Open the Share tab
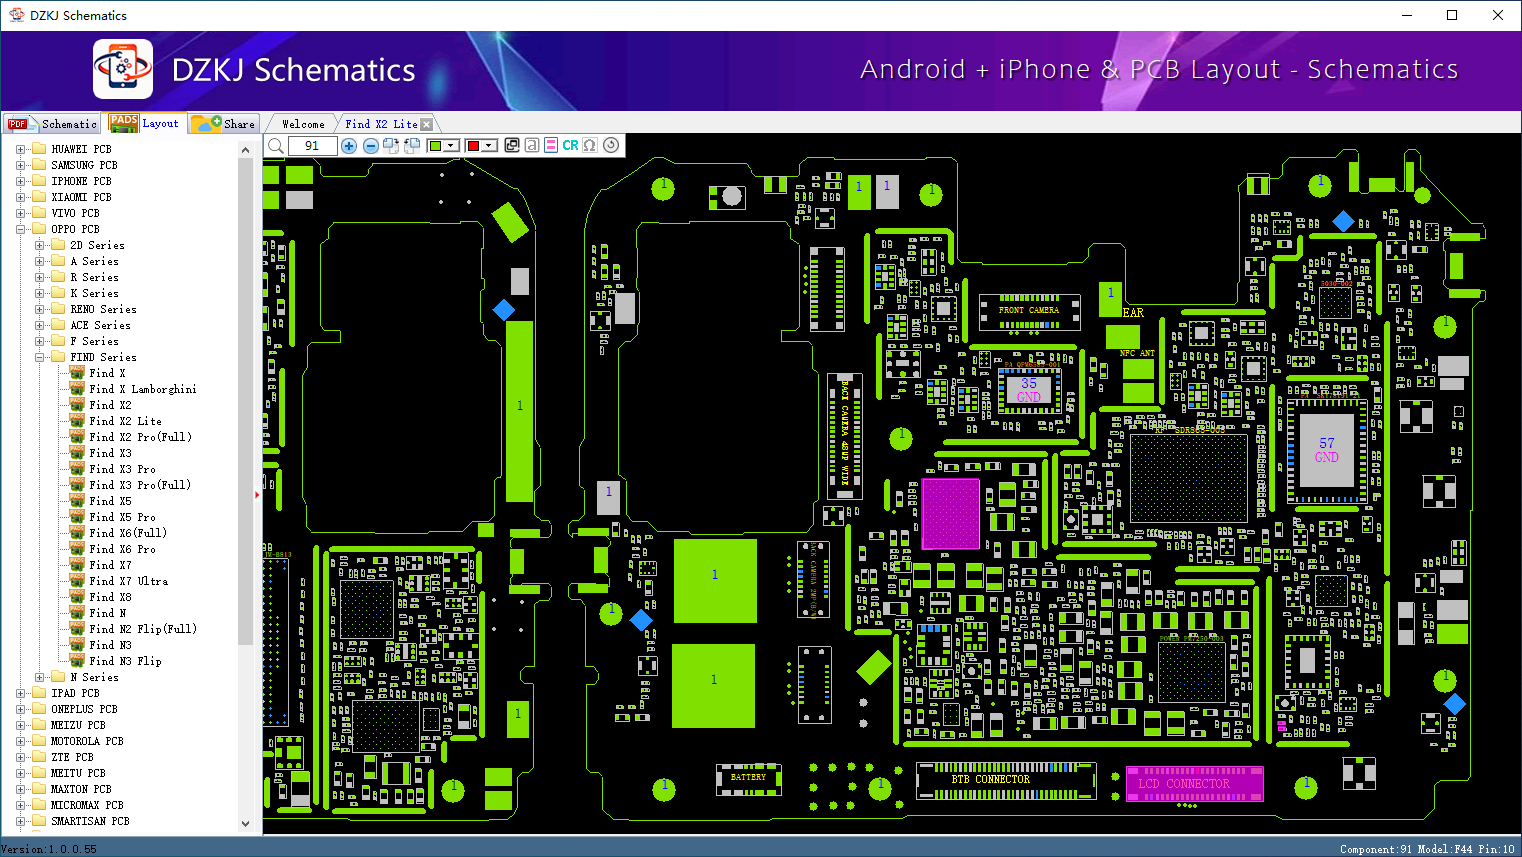Image resolution: width=1522 pixels, height=857 pixels. click(224, 124)
